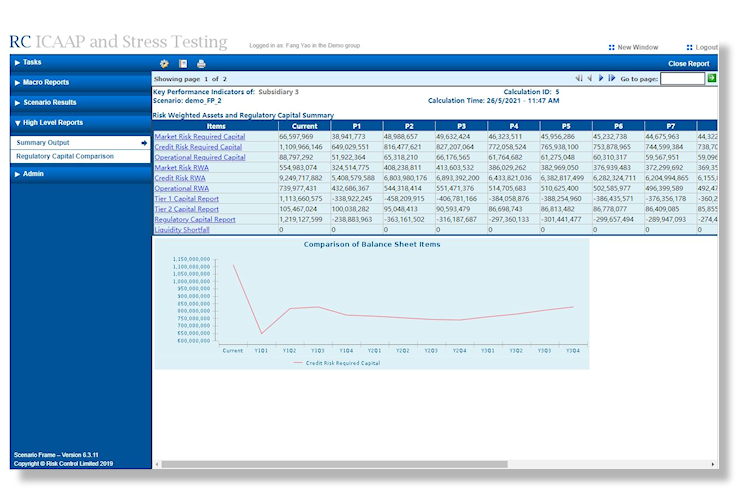Print the report using printer icon
The width and height of the screenshot is (737, 500).
point(201,64)
